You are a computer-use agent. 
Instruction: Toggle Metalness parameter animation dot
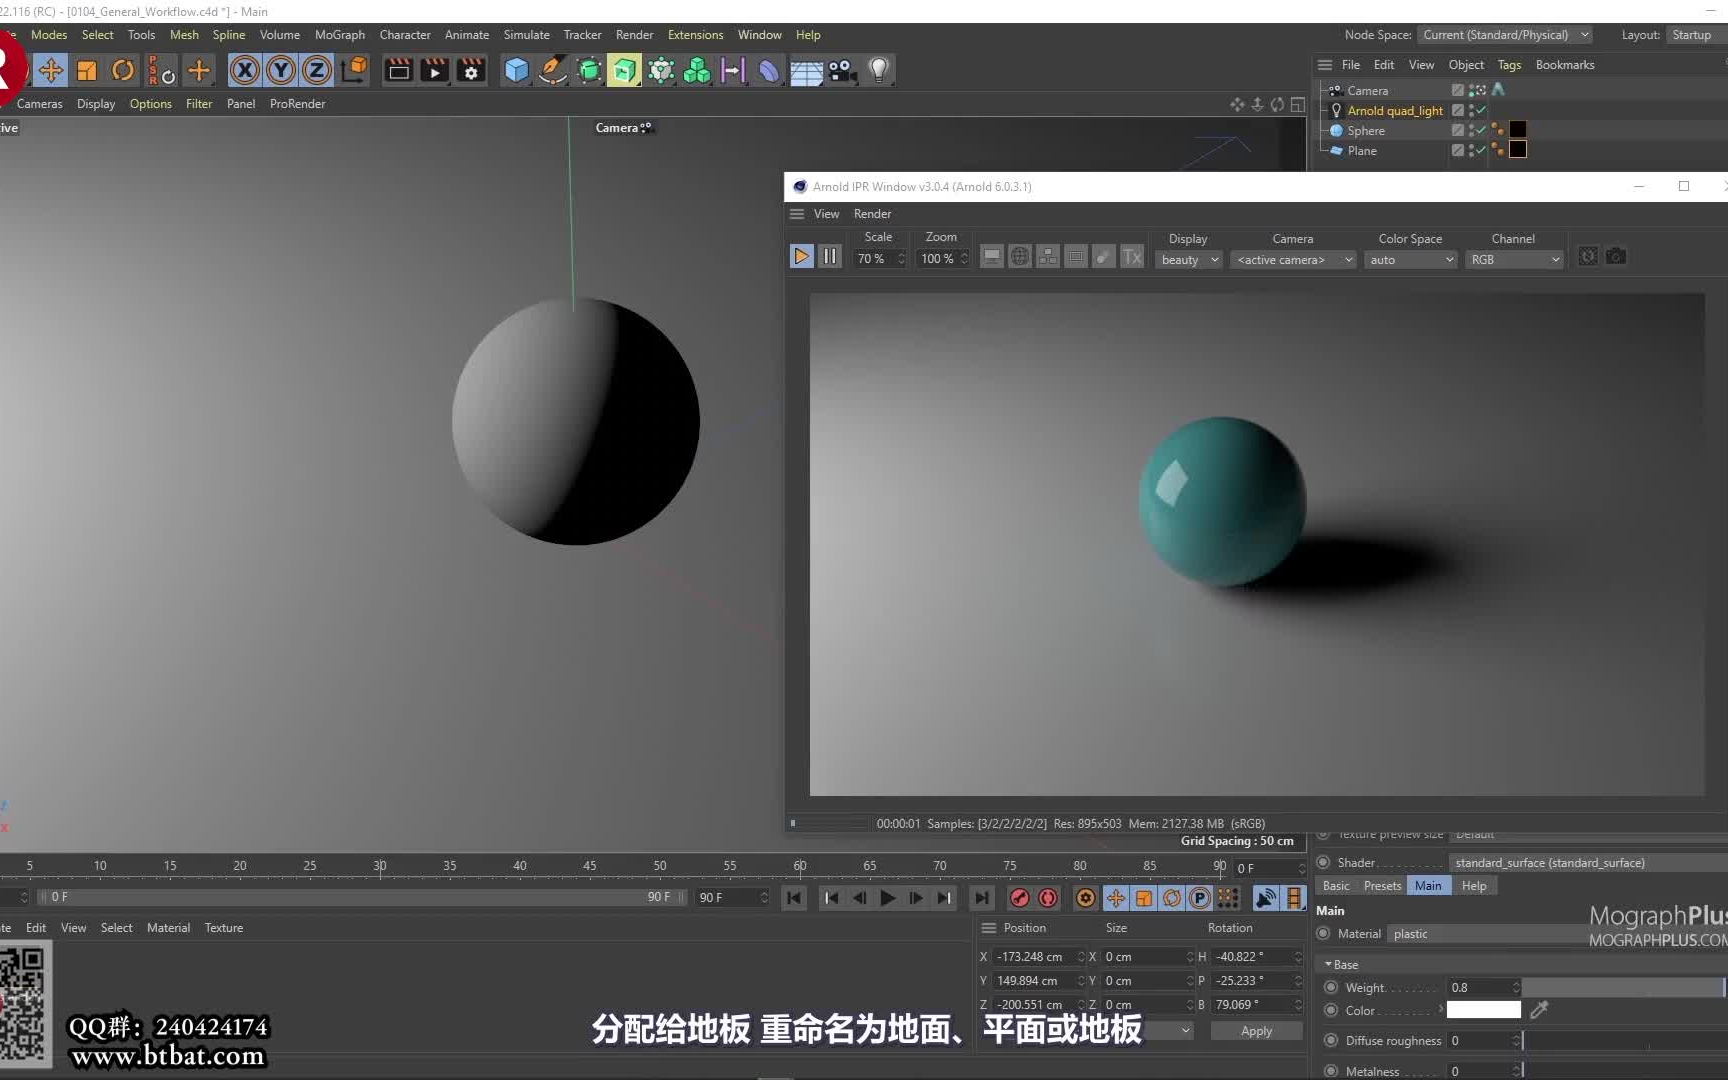(x=1331, y=1071)
